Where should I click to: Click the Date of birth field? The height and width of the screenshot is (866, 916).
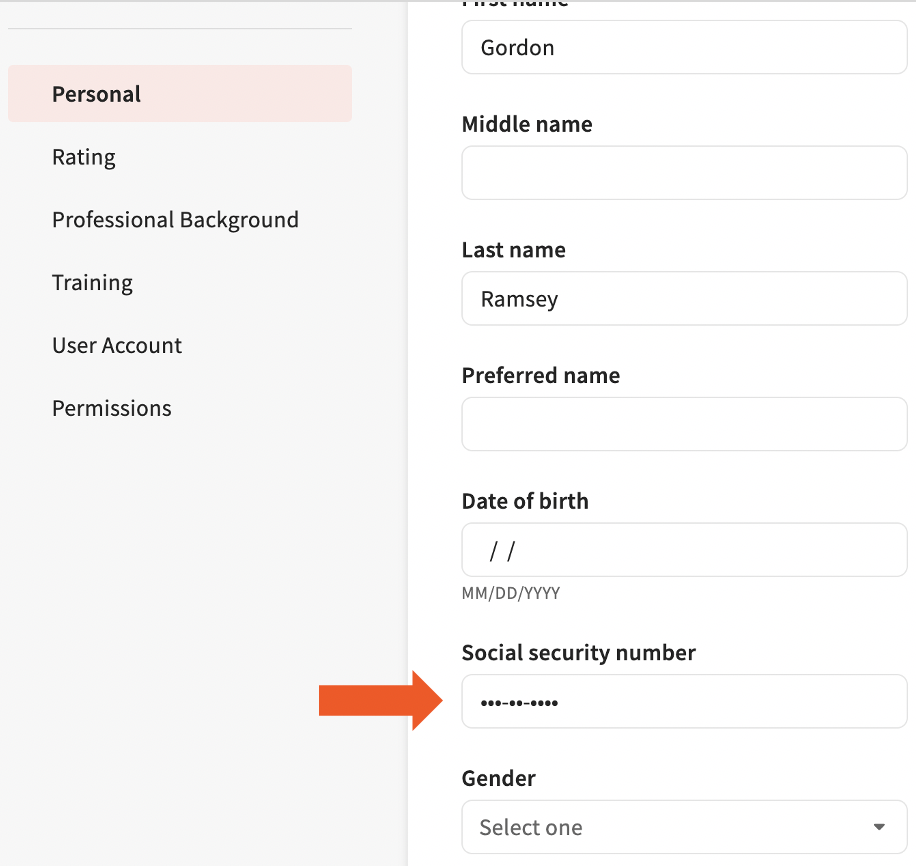(x=684, y=550)
